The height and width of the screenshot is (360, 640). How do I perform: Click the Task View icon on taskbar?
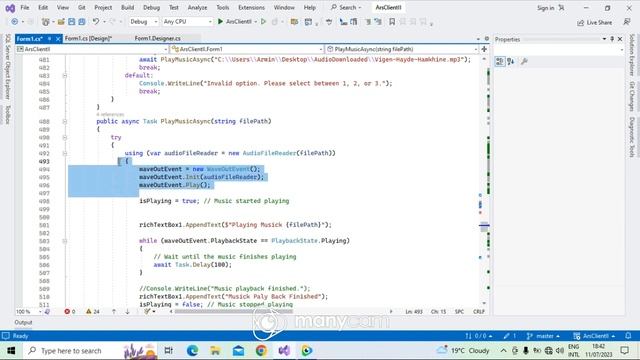pyautogui.click(x=168, y=351)
